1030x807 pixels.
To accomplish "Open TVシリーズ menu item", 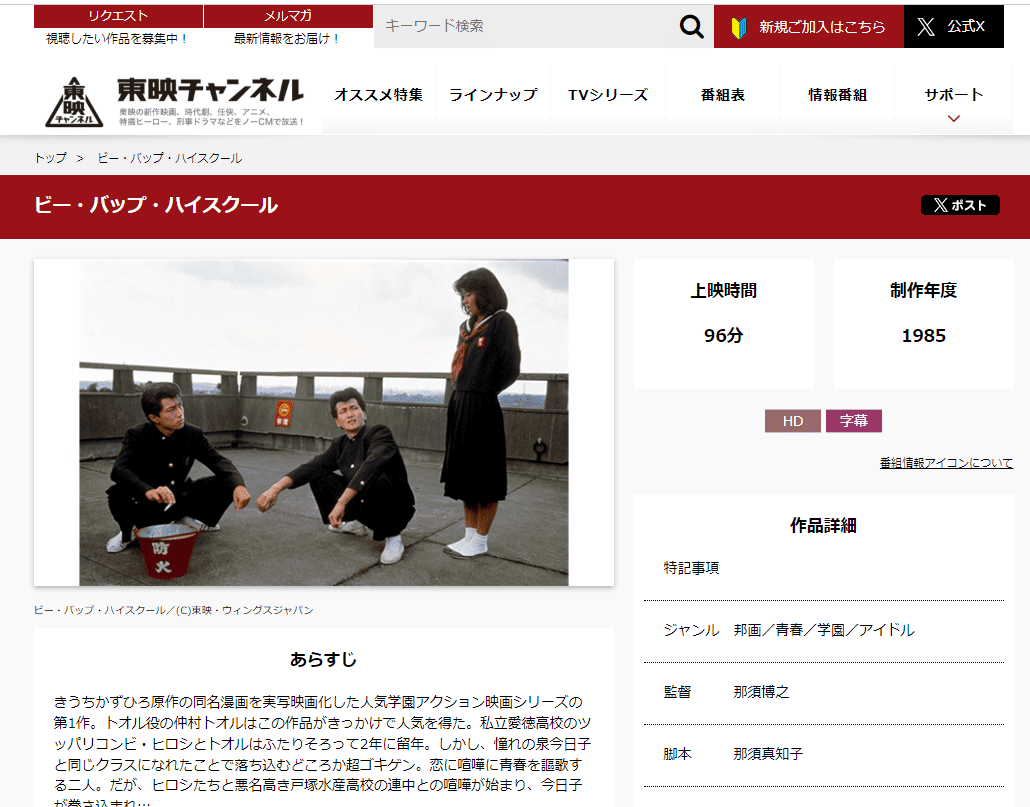I will coord(608,95).
